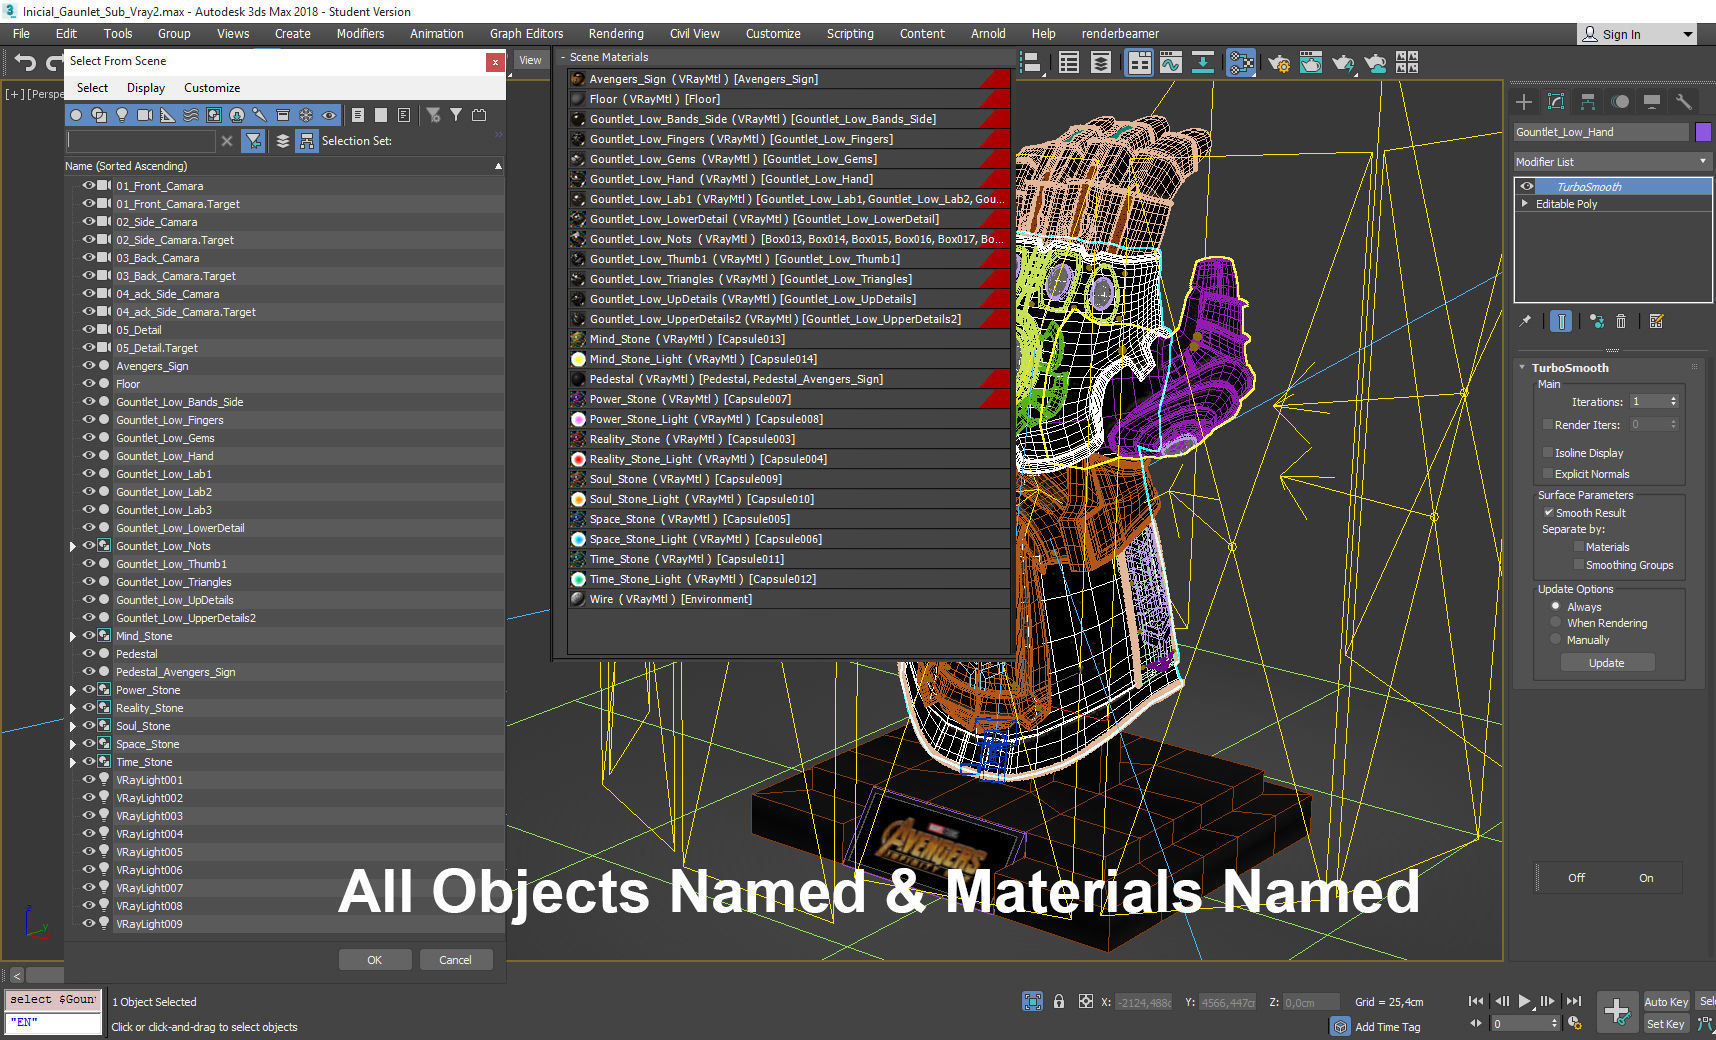Expand Gountlet_Low_Nots tree item
This screenshot has width=1716, height=1040.
point(73,546)
